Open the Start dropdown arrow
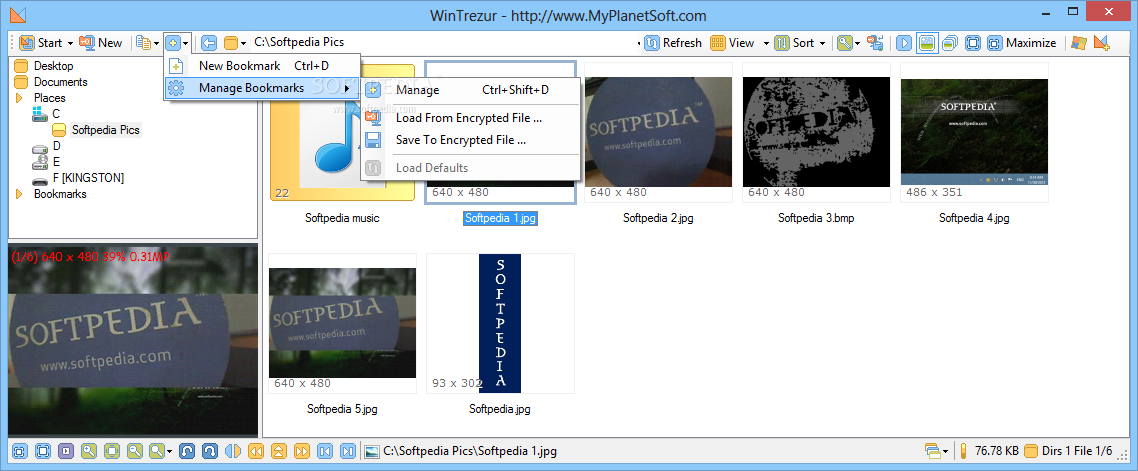Viewport: 1138px width, 471px height. [x=70, y=44]
